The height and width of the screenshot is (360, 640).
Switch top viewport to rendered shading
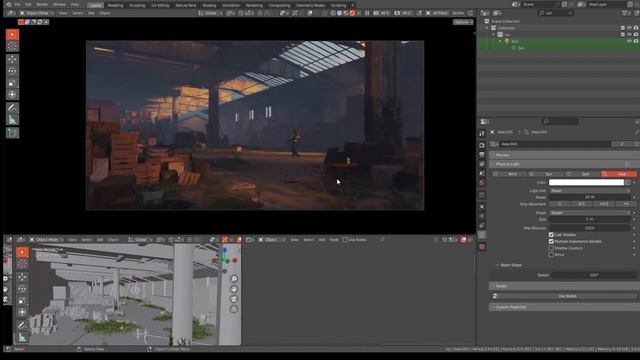pos(352,13)
